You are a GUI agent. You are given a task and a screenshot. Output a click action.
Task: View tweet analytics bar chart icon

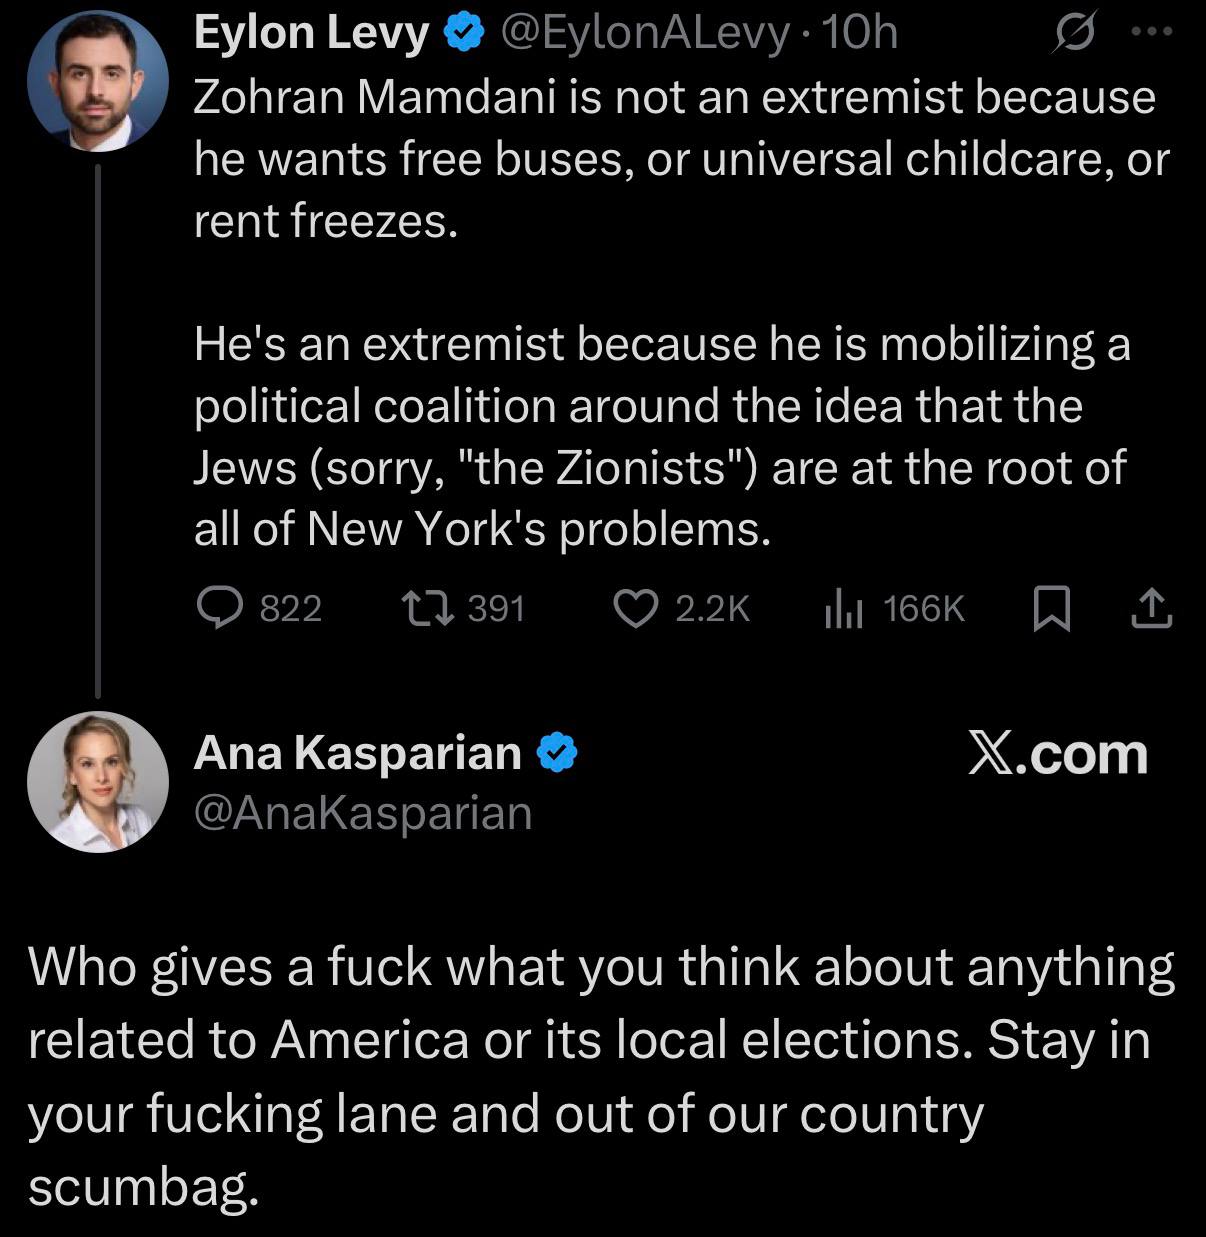click(843, 609)
